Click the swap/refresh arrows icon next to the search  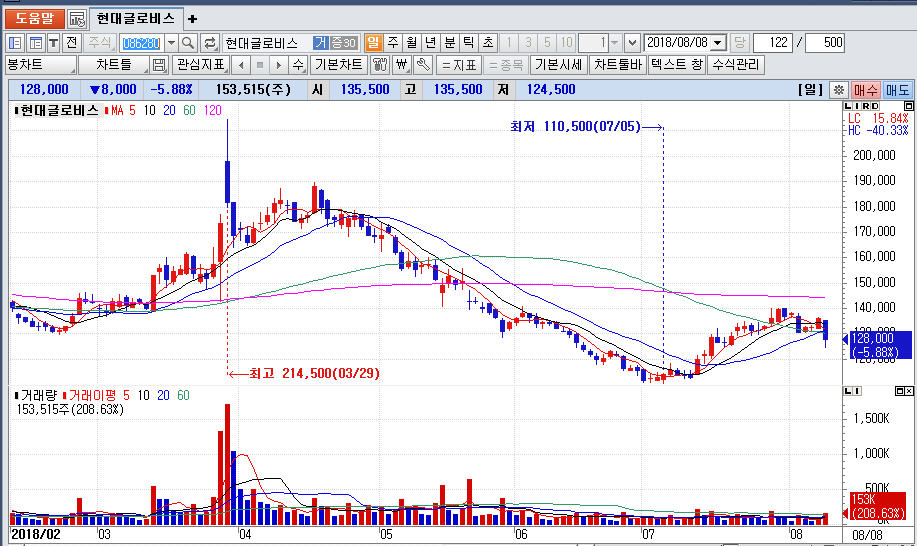click(x=210, y=42)
